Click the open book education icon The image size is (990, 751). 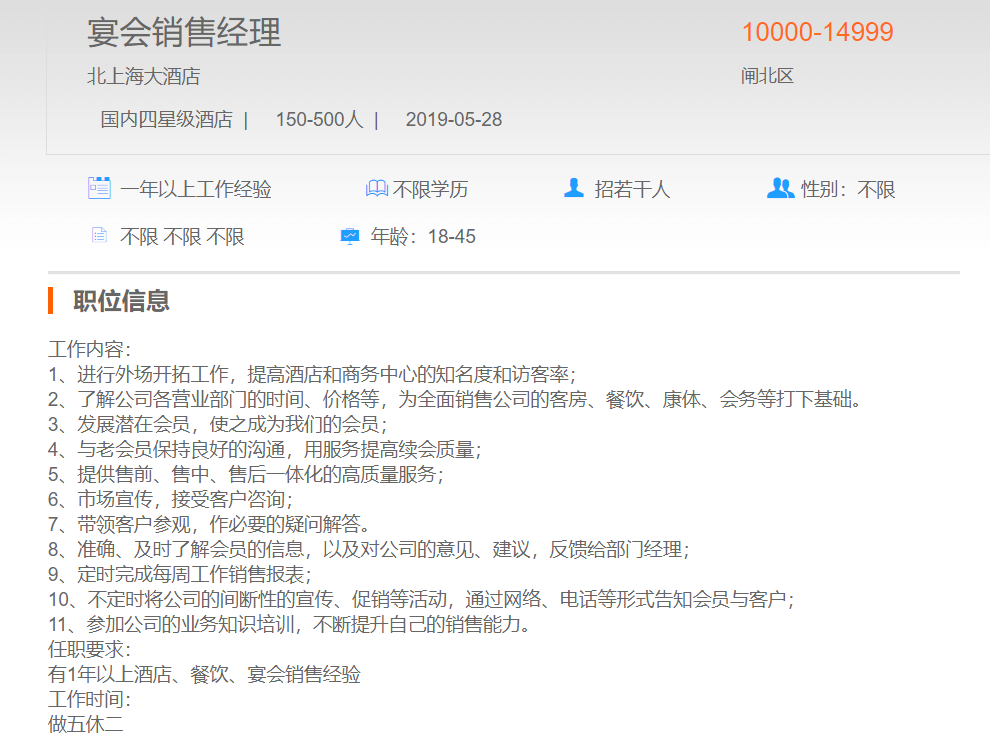click(x=376, y=189)
